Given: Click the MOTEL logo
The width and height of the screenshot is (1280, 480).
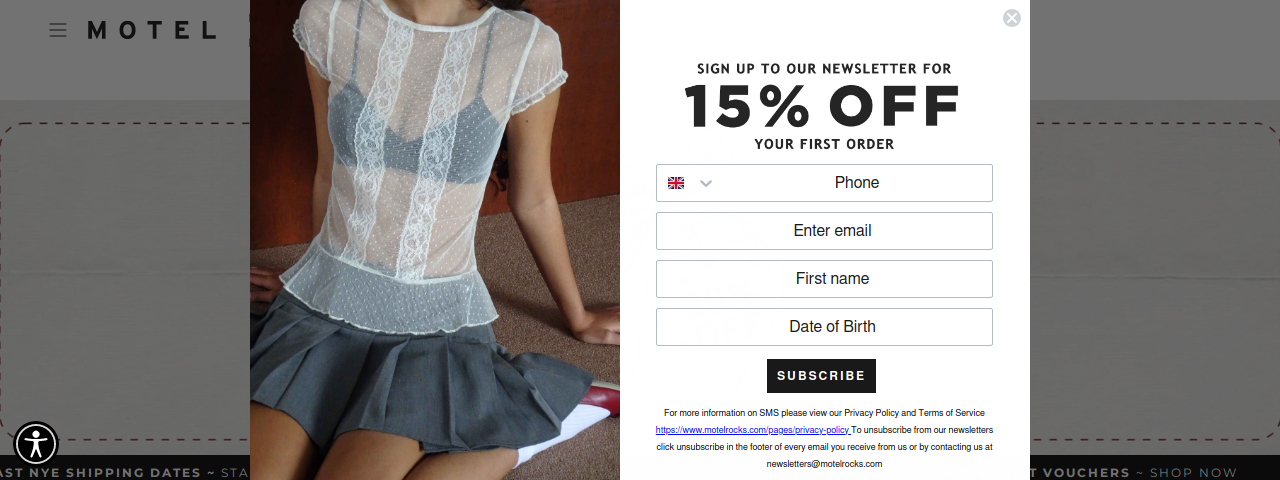Looking at the screenshot, I should 152,30.
